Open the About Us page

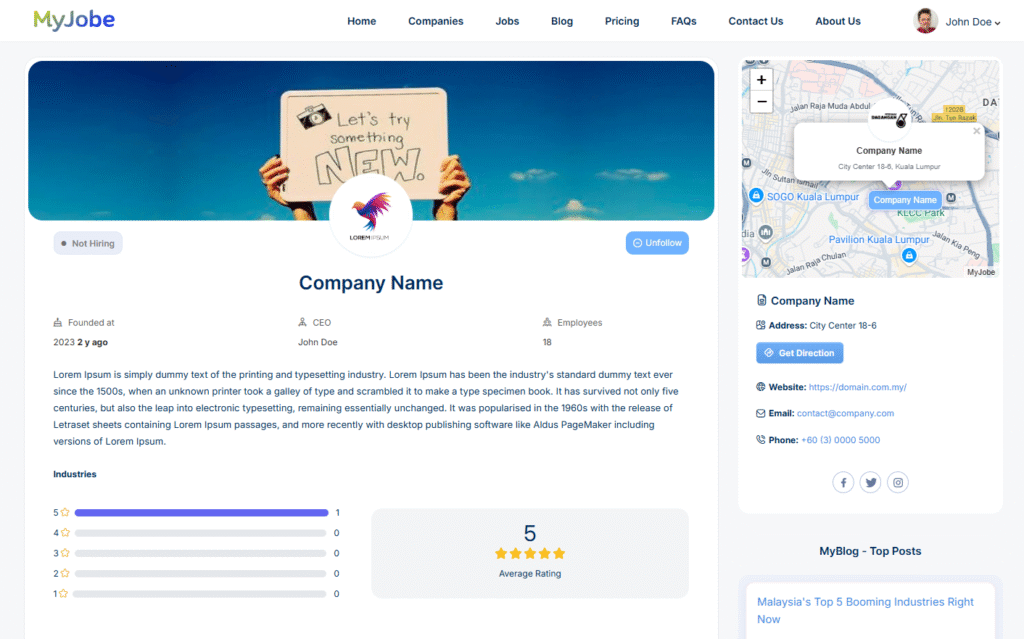pyautogui.click(x=837, y=21)
